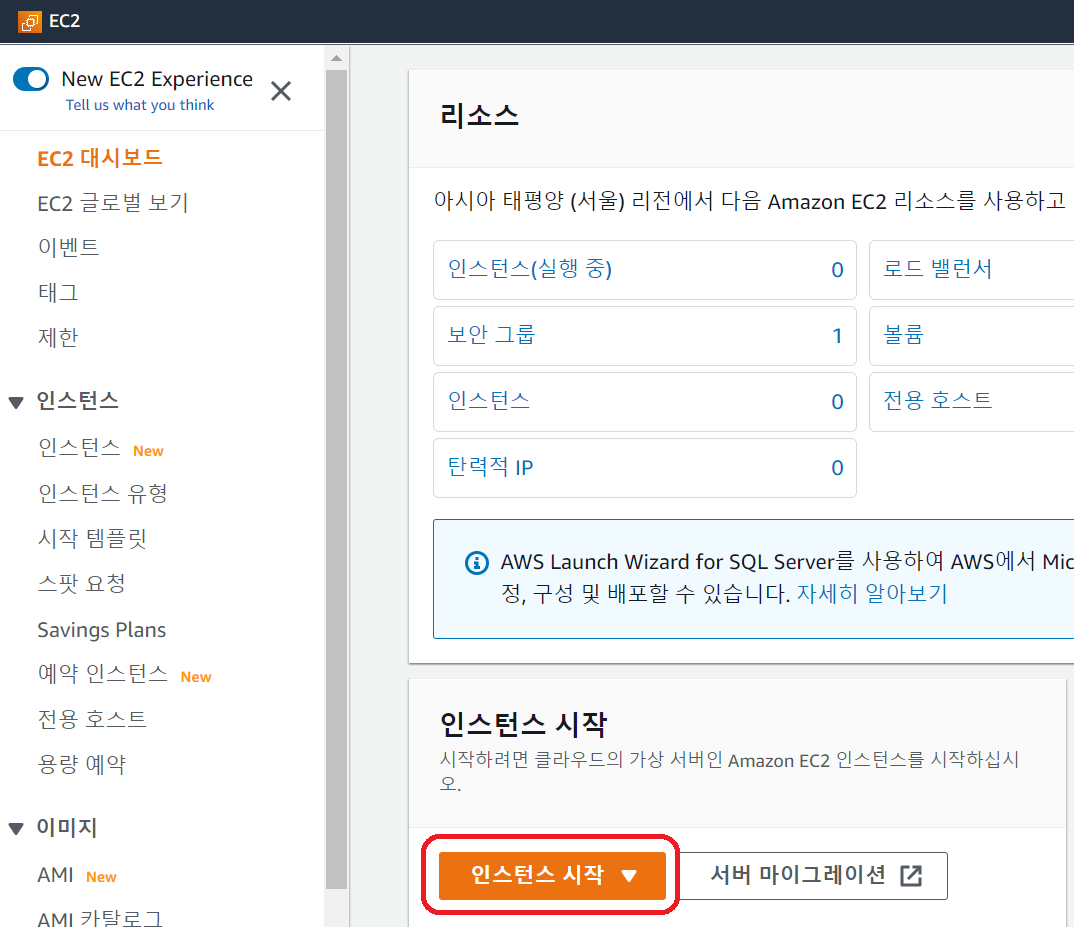This screenshot has height=927, width=1074.
Task: Click the orange 인스턴스 시작 button
Action: (552, 876)
